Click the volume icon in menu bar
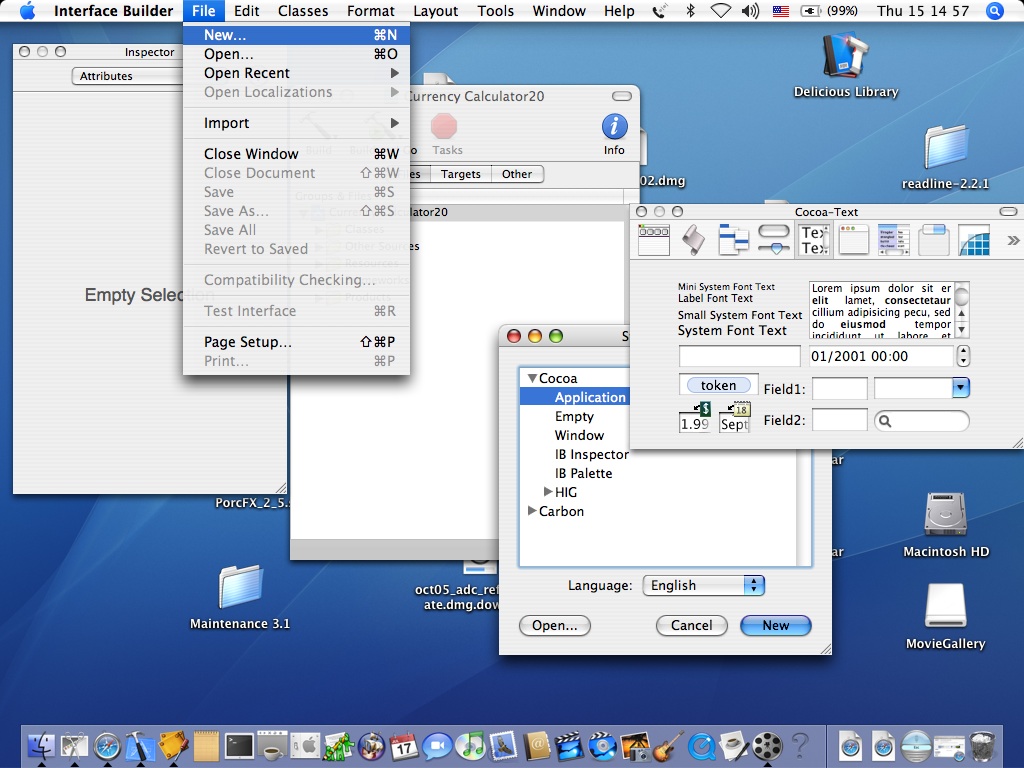The height and width of the screenshot is (768, 1024). (750, 11)
